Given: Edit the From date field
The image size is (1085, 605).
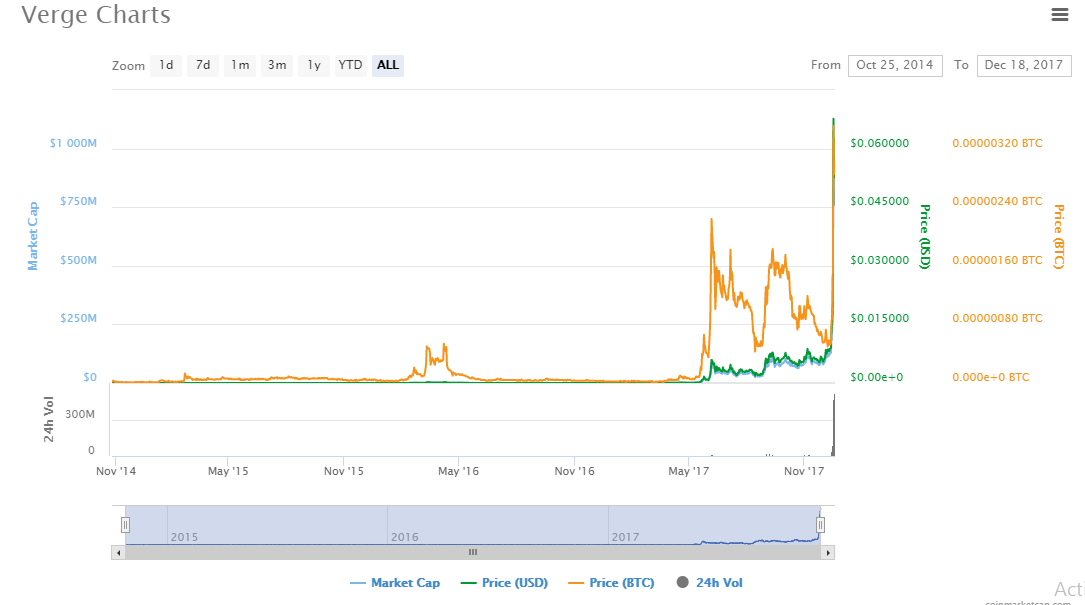Looking at the screenshot, I should tap(895, 65).
